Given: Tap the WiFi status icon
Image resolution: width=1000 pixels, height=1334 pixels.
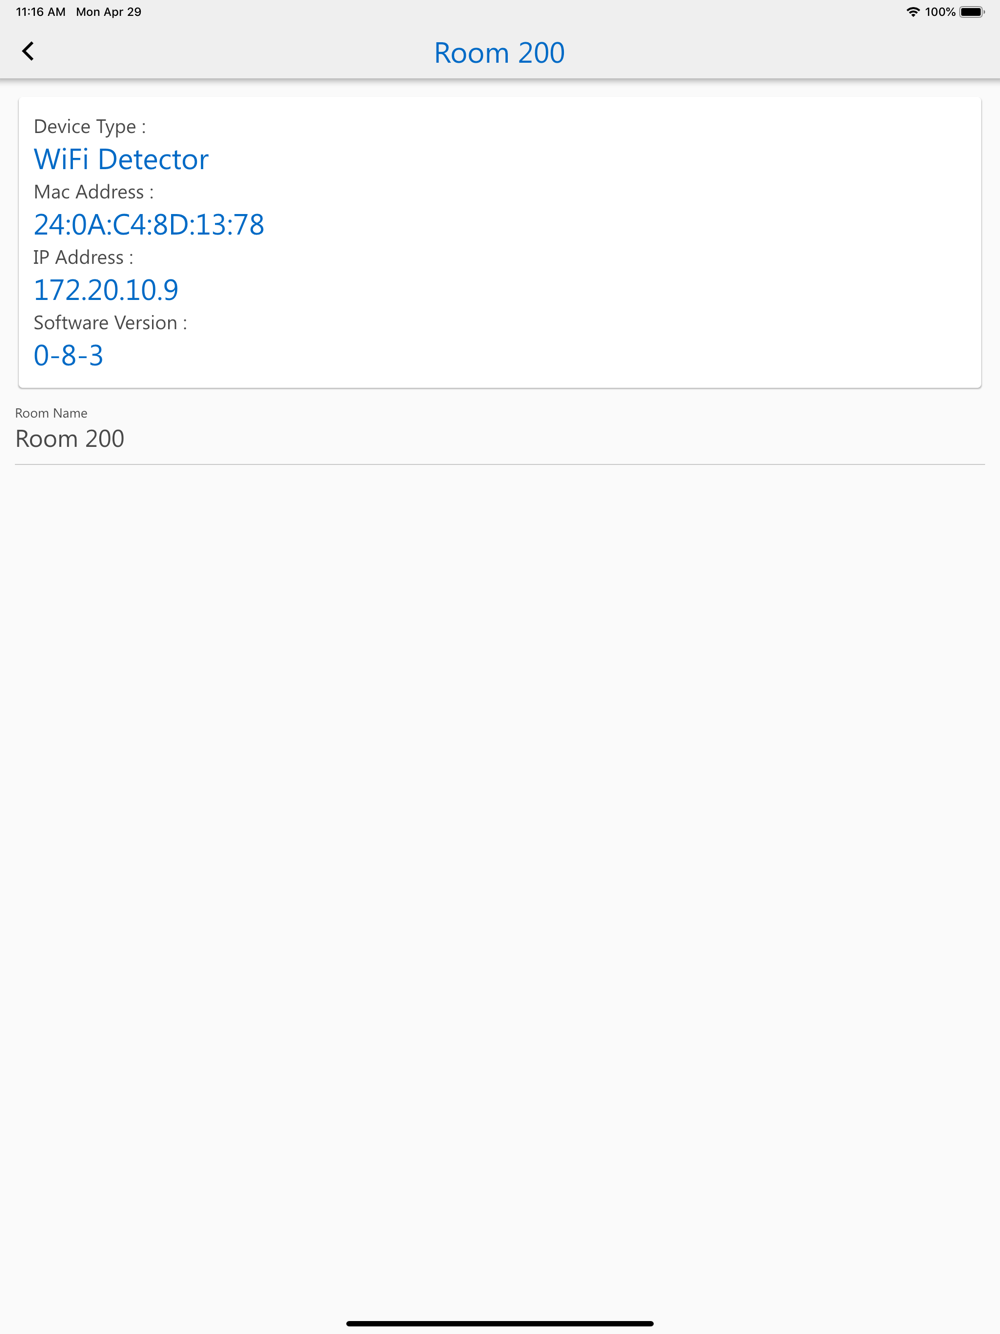Looking at the screenshot, I should pyautogui.click(x=913, y=12).
